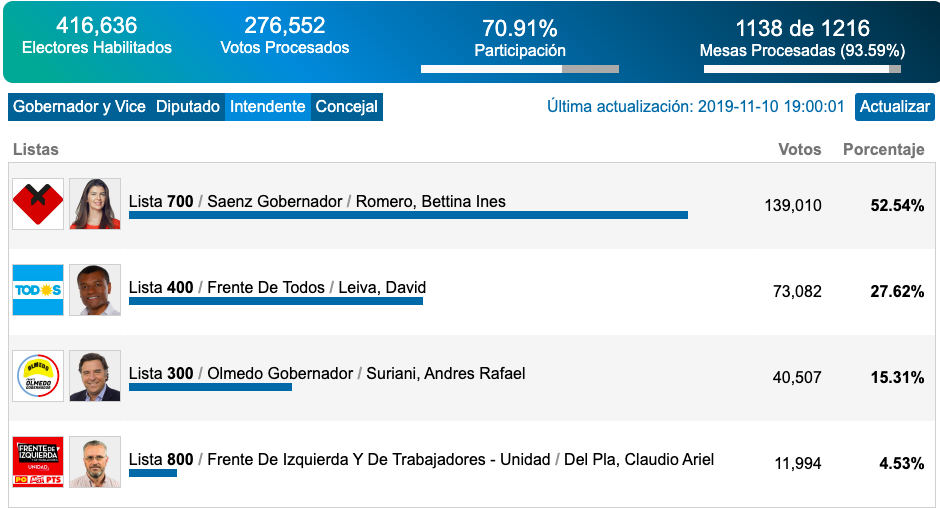Click Claudio Ariel Del Pla's candidate photo
The height and width of the screenshot is (508, 940).
95,462
